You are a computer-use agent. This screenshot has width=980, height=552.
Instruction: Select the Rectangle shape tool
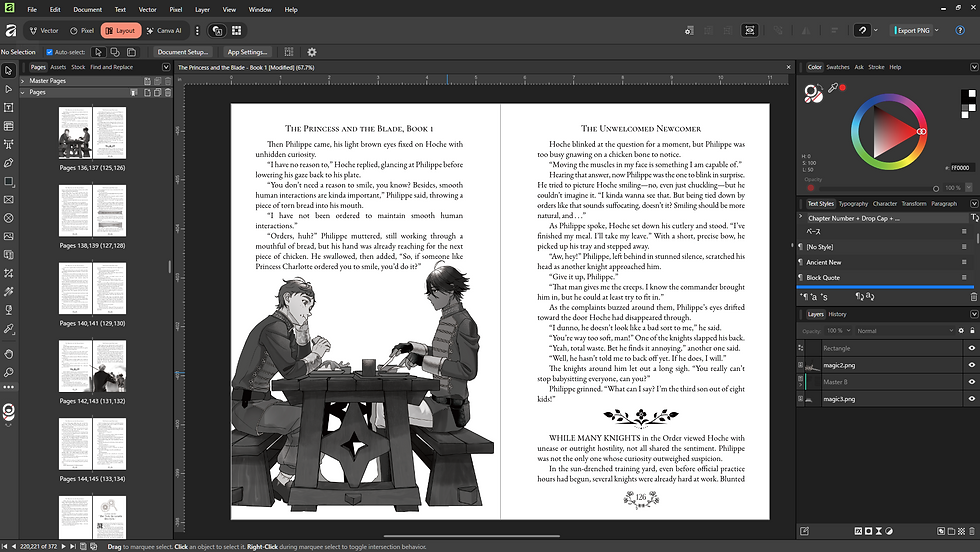(x=8, y=181)
